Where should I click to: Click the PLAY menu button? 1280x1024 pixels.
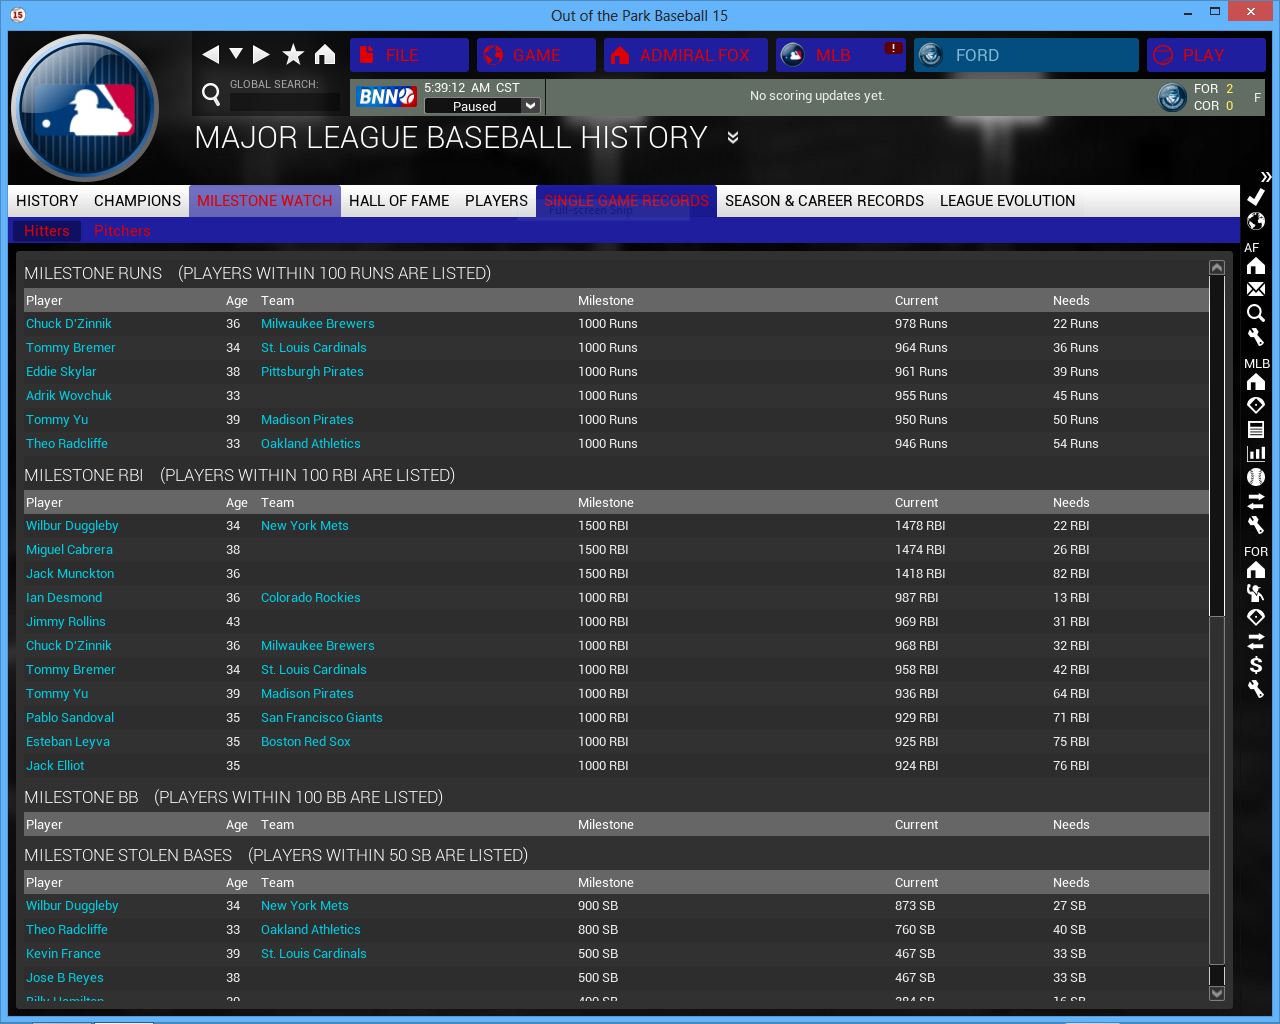1205,55
